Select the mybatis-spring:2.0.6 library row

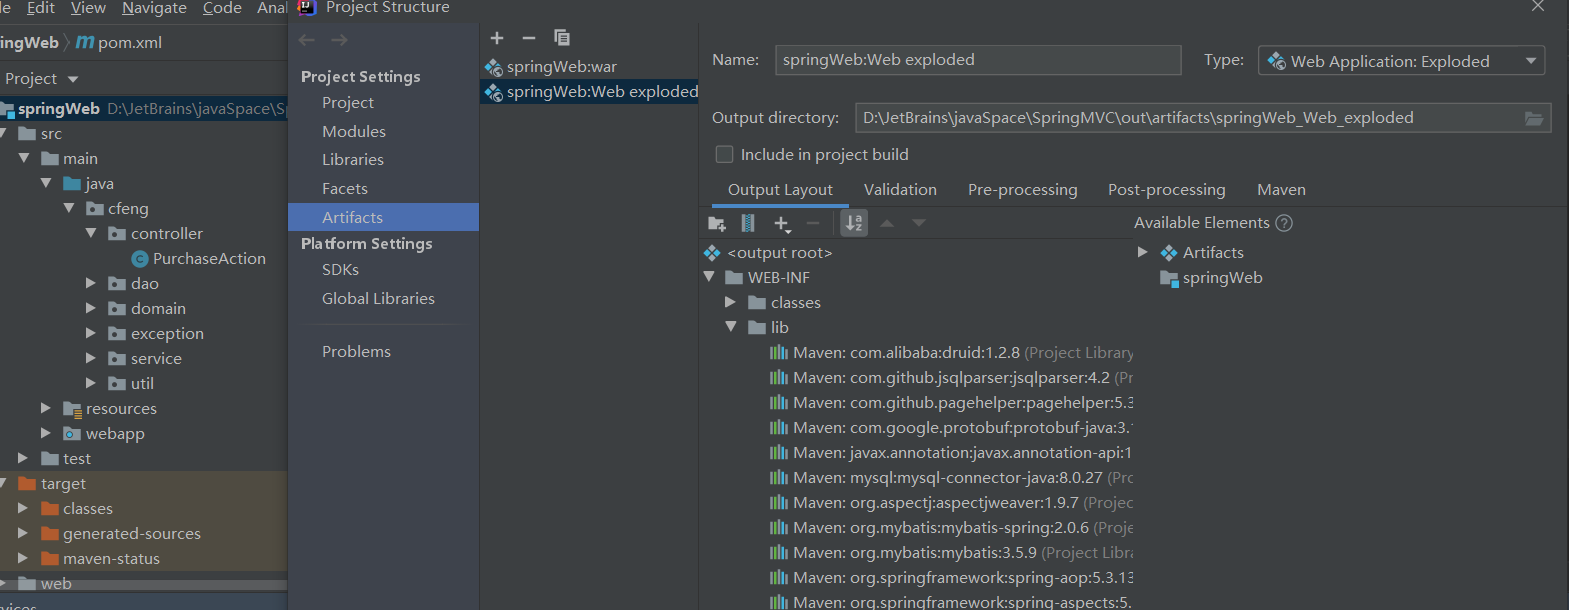coord(951,527)
